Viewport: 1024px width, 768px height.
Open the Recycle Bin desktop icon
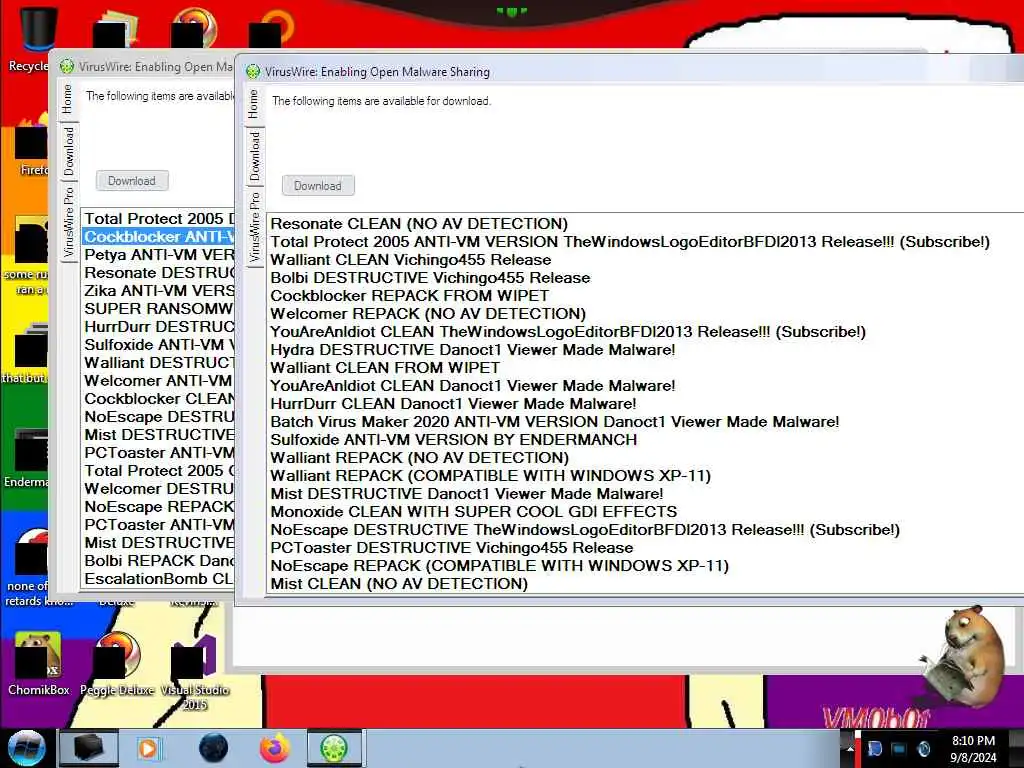tap(33, 38)
